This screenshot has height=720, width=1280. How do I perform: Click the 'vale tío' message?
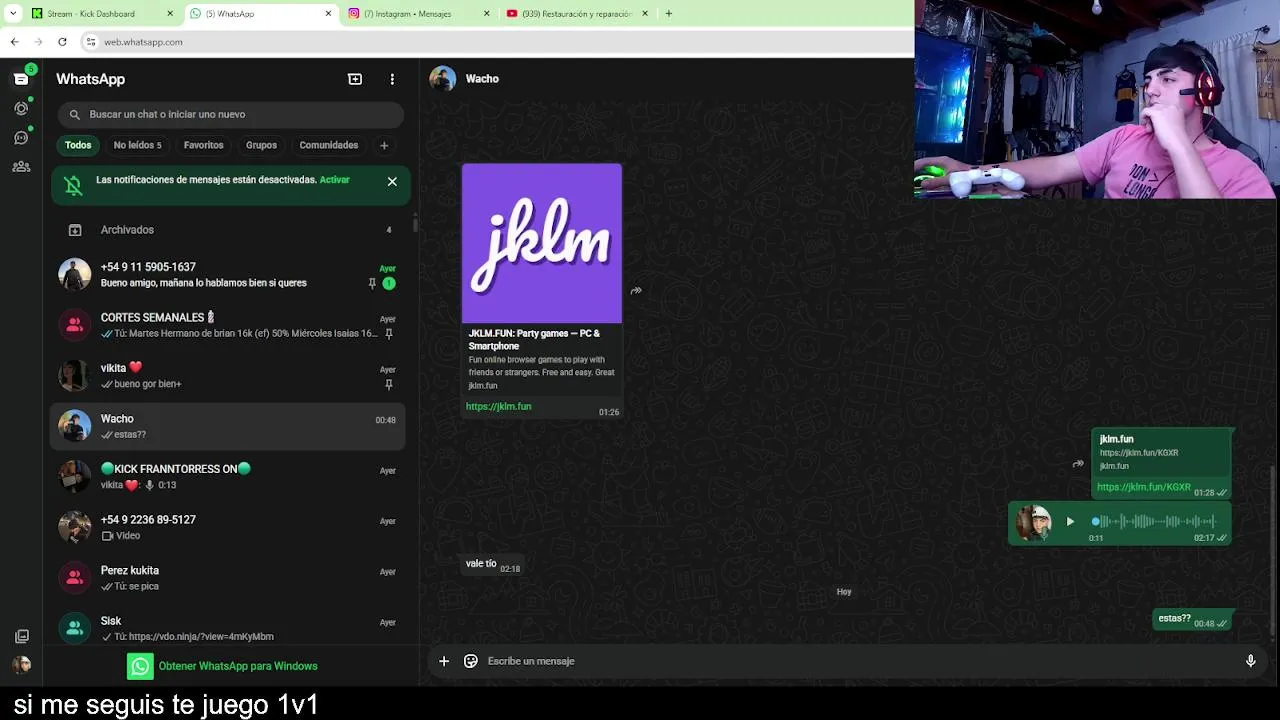(492, 565)
